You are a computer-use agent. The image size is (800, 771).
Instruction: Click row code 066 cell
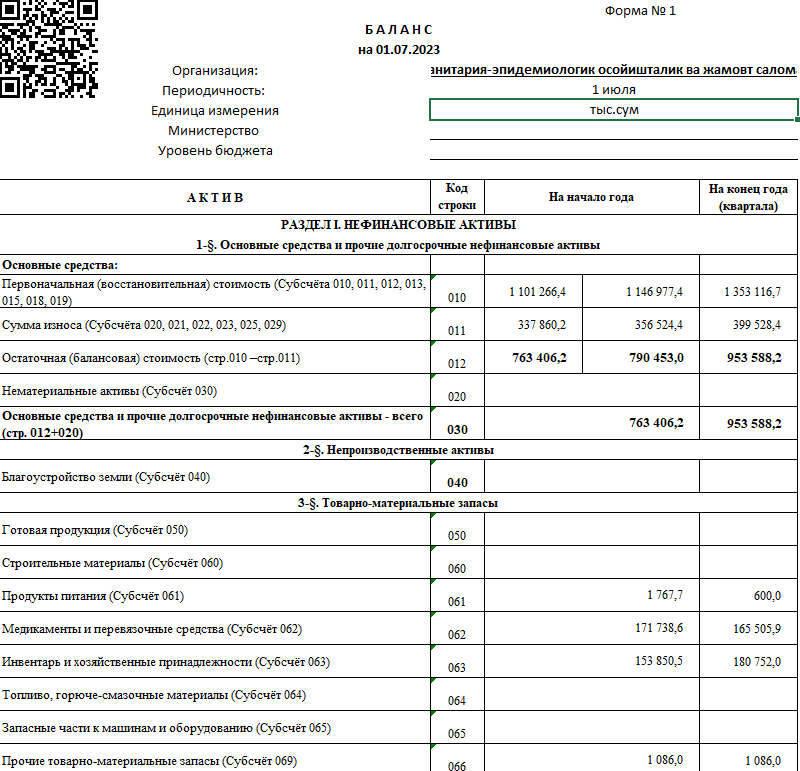[x=457, y=758]
